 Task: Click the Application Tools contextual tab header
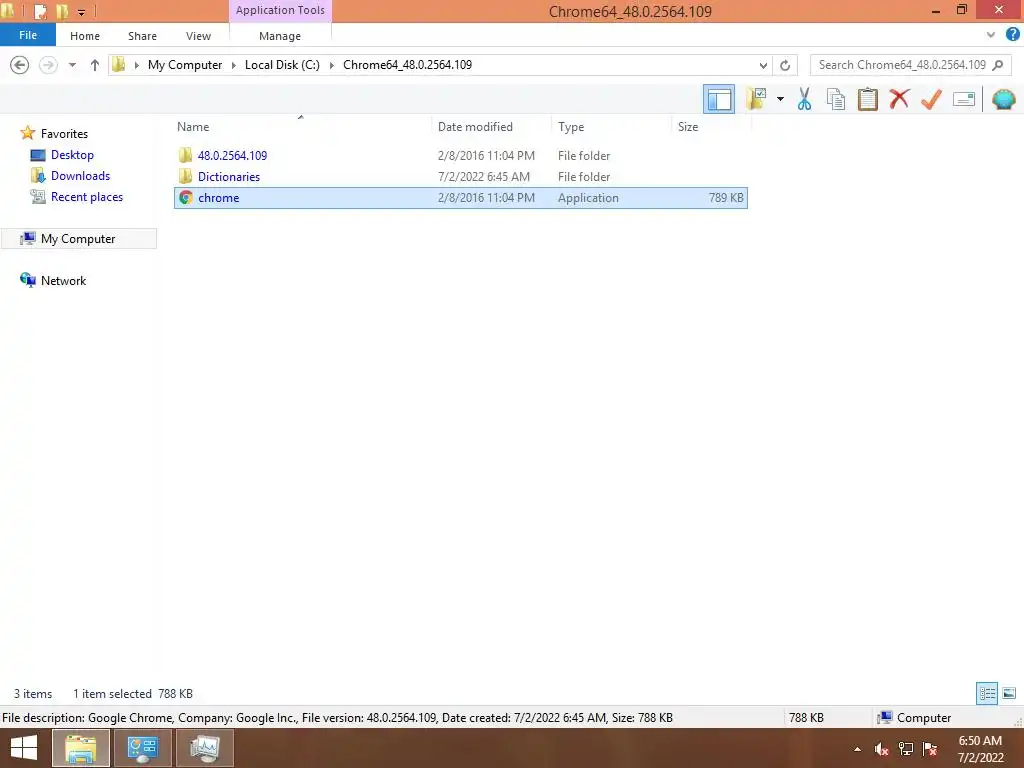[280, 10]
